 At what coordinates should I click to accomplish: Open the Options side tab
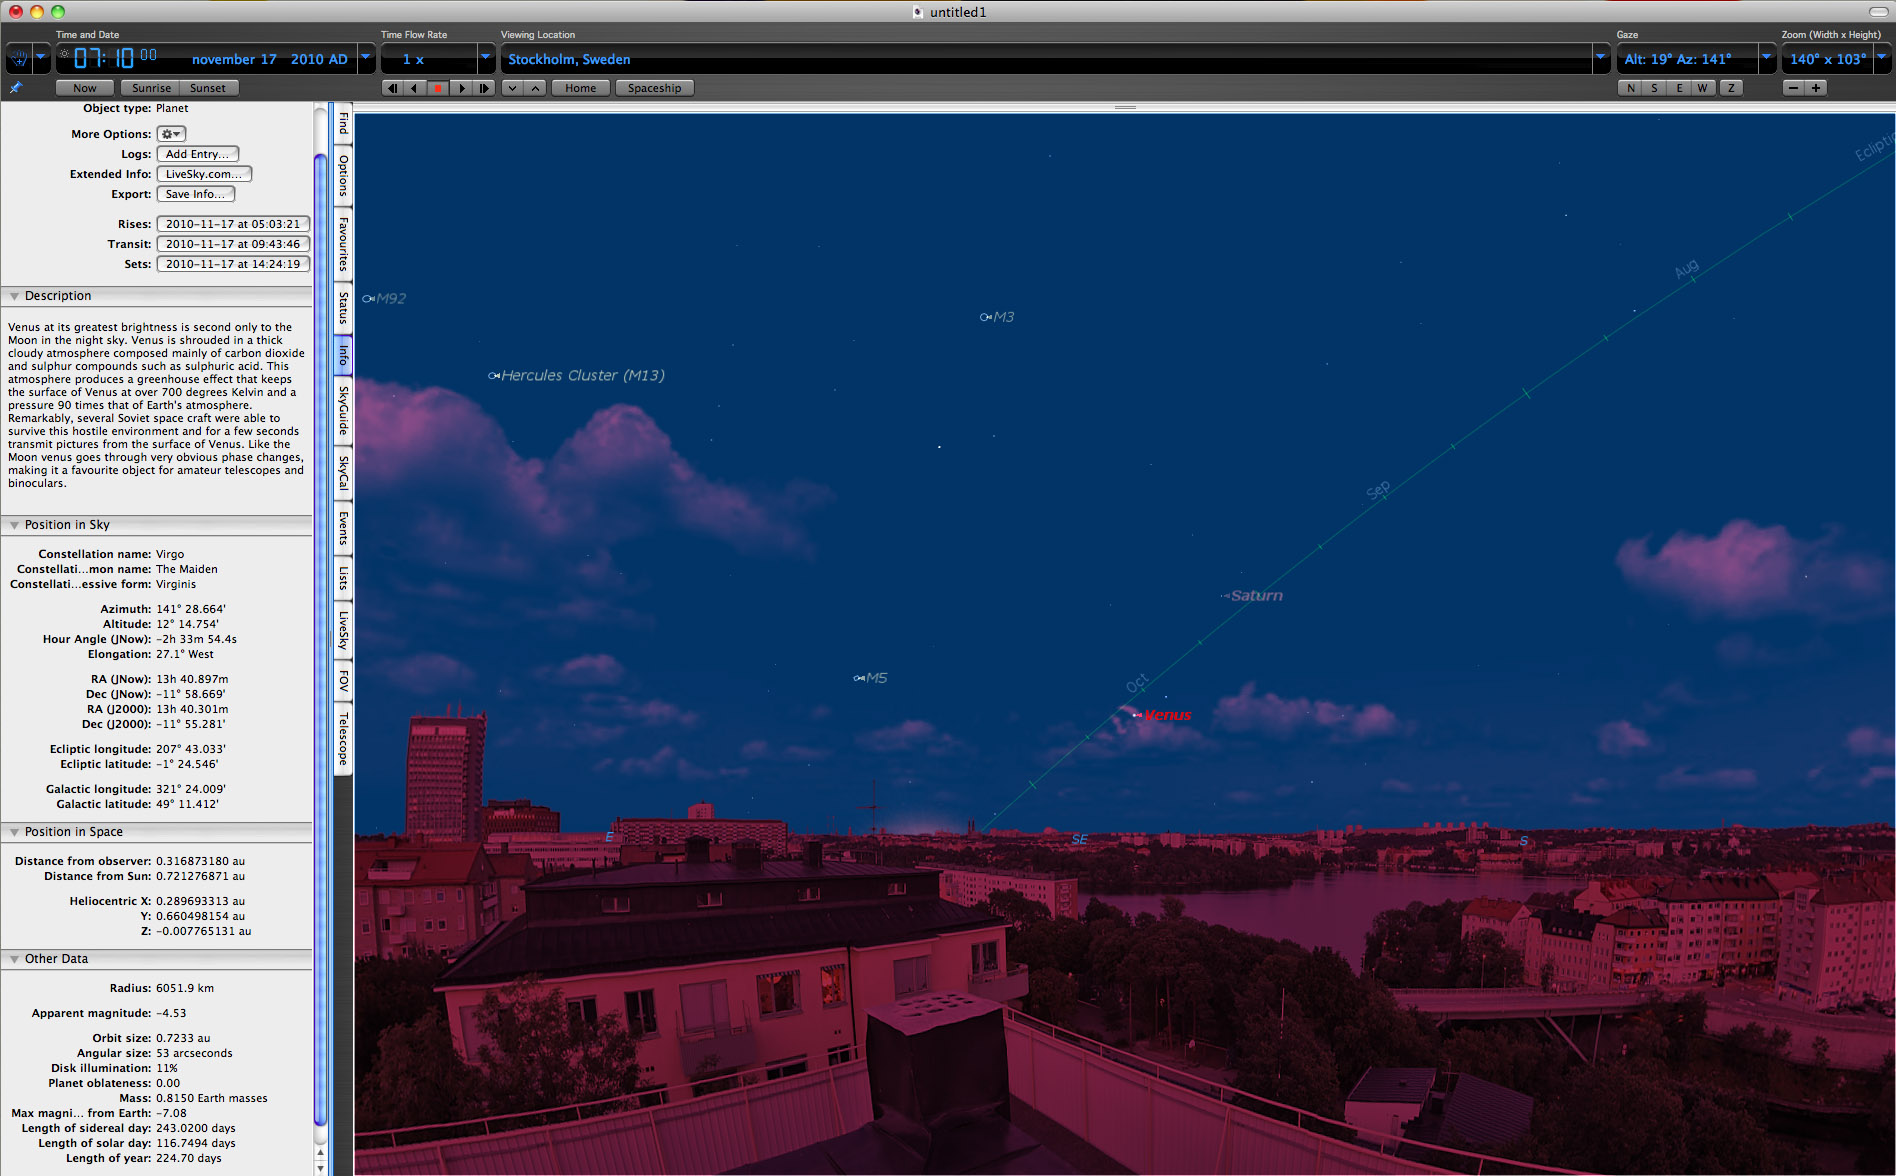click(343, 175)
